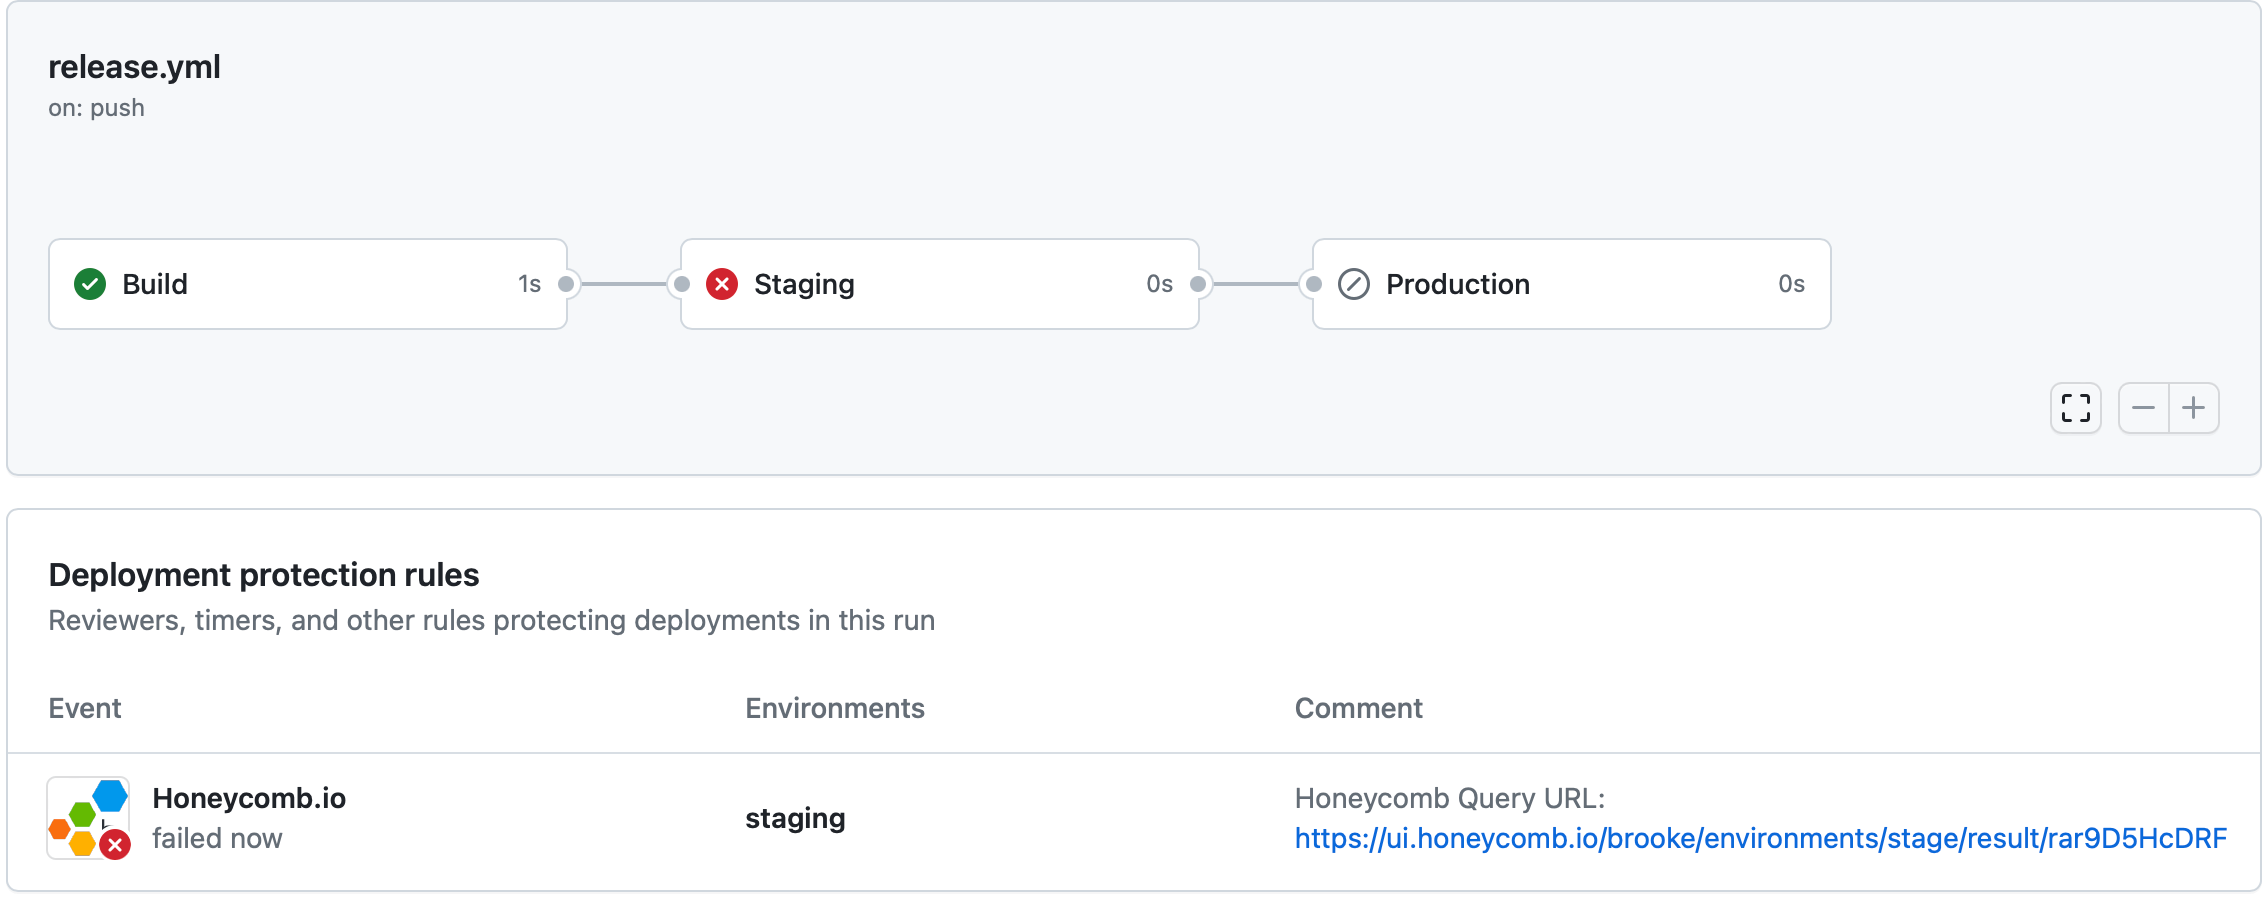
Task: Click the 'failed now' status text
Action: (x=217, y=838)
